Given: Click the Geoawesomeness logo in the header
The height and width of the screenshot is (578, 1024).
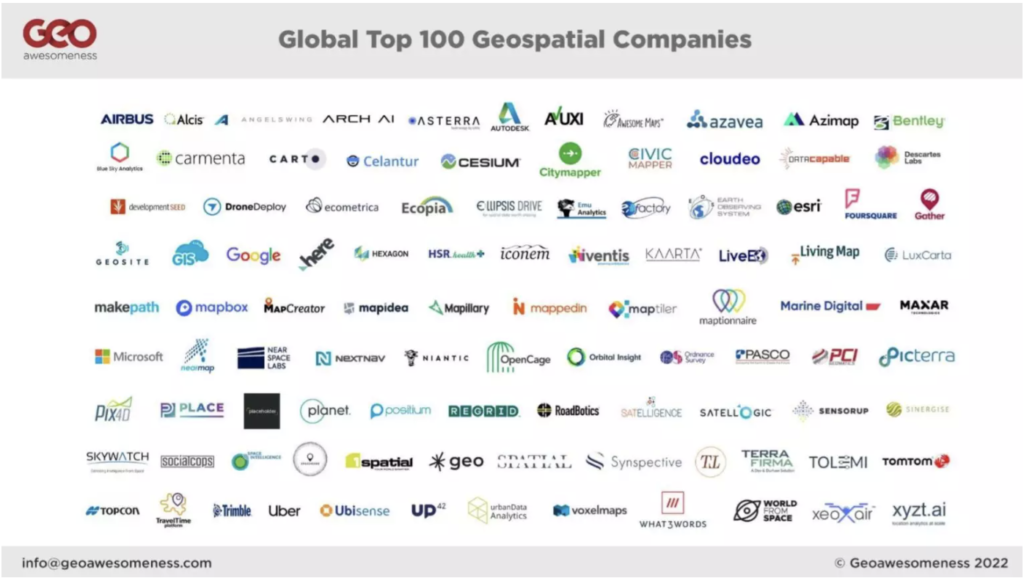Looking at the screenshot, I should (60, 39).
